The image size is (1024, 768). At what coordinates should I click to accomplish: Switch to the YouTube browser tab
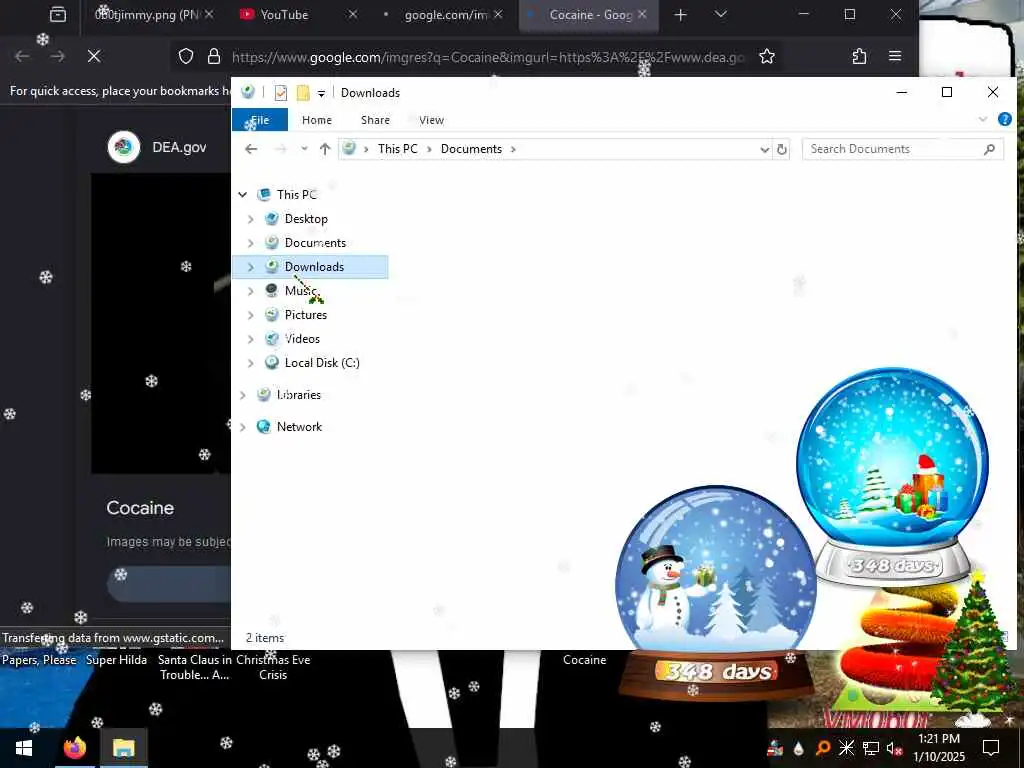click(x=298, y=15)
